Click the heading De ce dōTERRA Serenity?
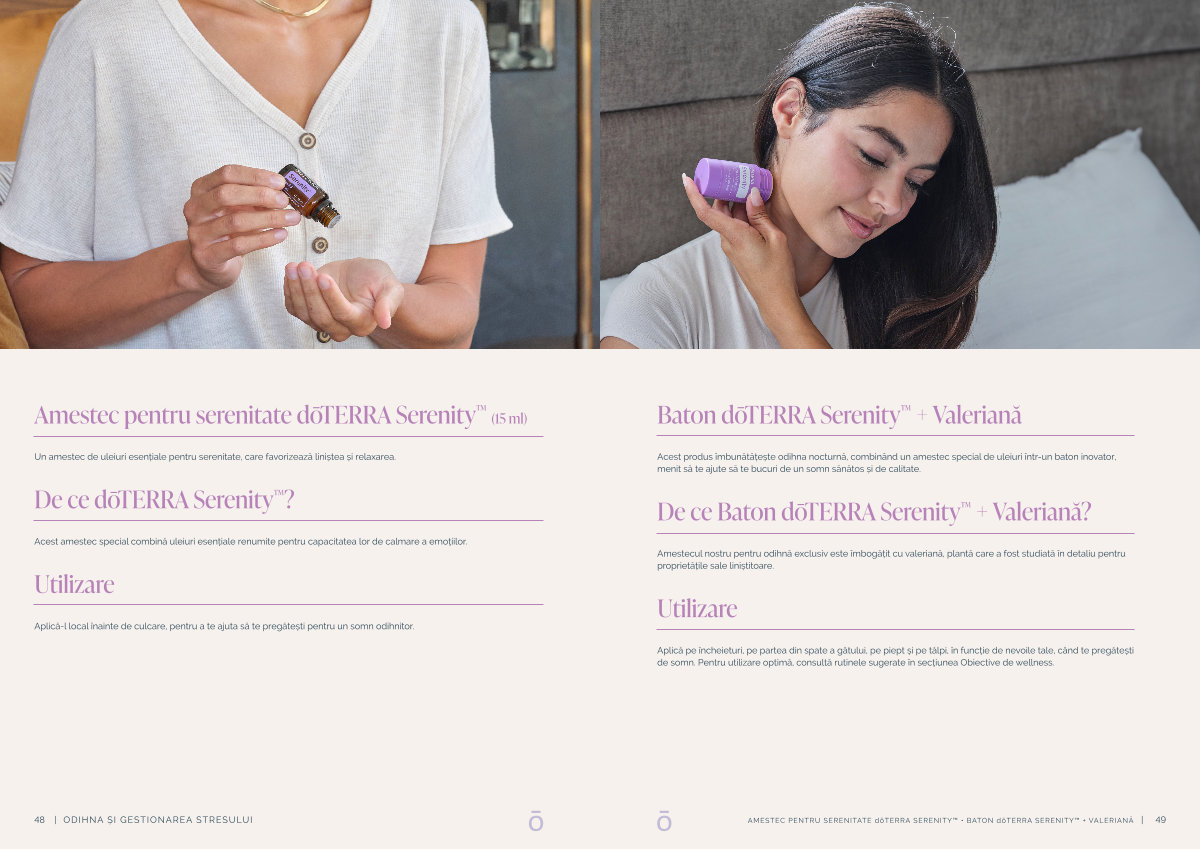This screenshot has width=1200, height=849. click(164, 499)
